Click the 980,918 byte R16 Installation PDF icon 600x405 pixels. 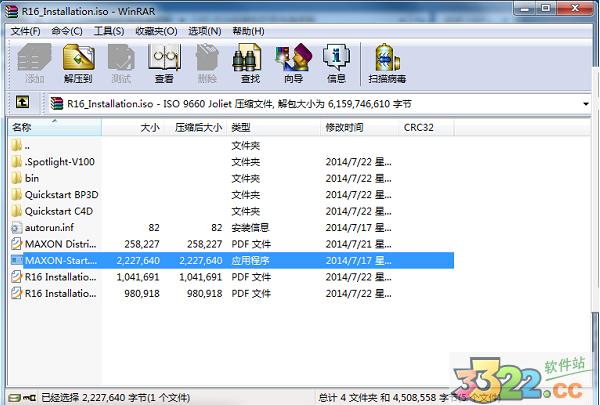(x=16, y=293)
